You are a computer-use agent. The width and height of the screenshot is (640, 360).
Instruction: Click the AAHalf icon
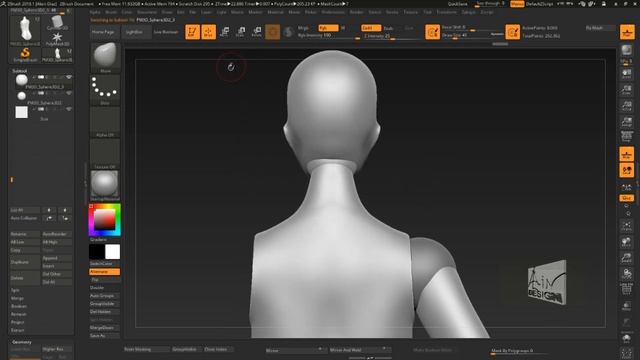coord(627,122)
